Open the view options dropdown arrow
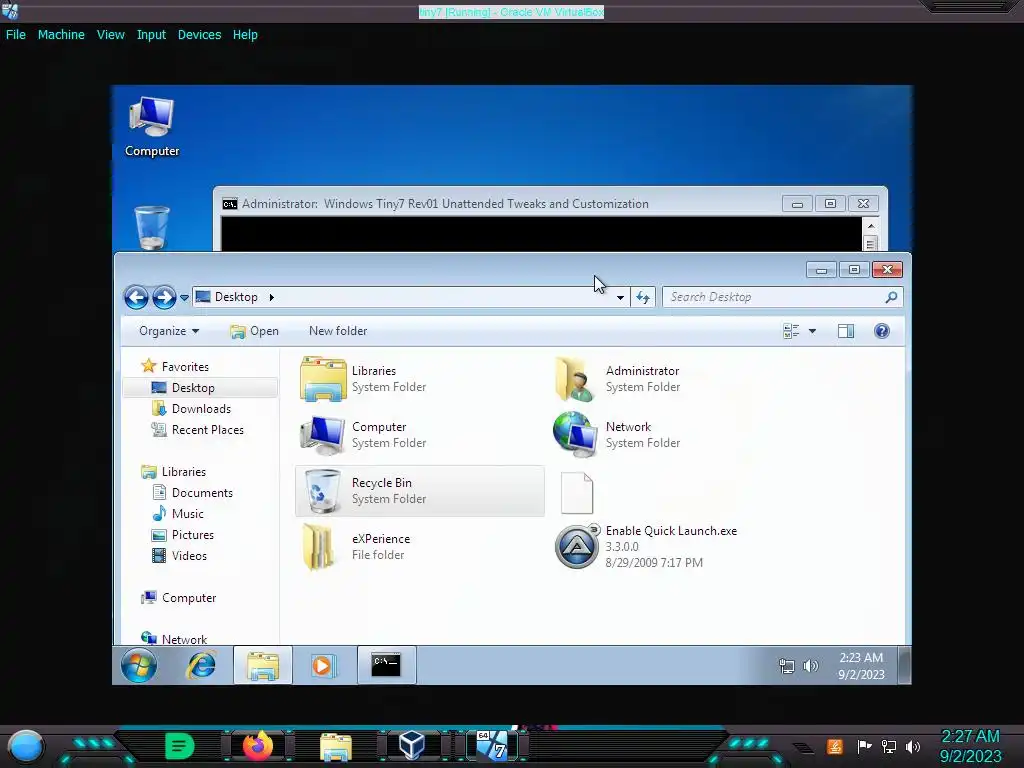This screenshot has width=1024, height=768. click(x=812, y=331)
